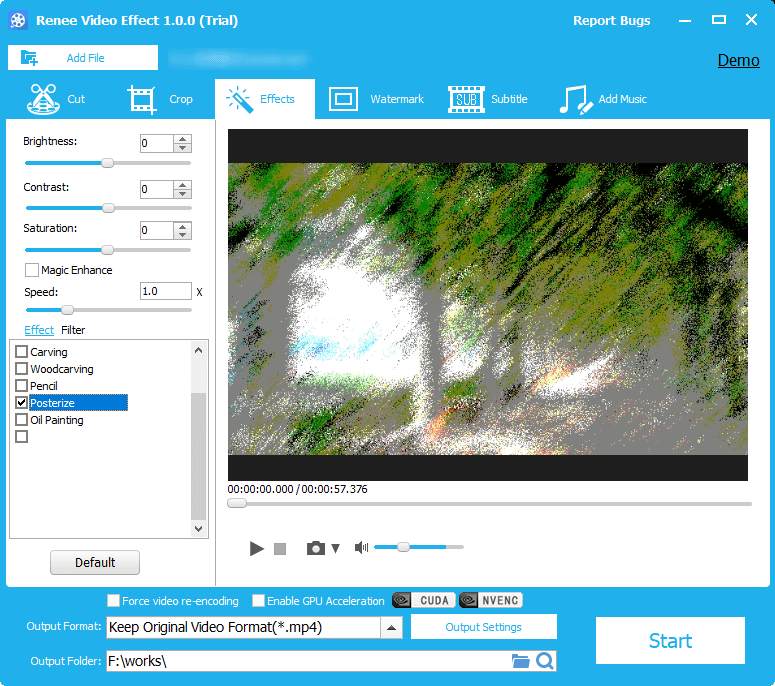Open the Cut scissors tool

(43, 99)
